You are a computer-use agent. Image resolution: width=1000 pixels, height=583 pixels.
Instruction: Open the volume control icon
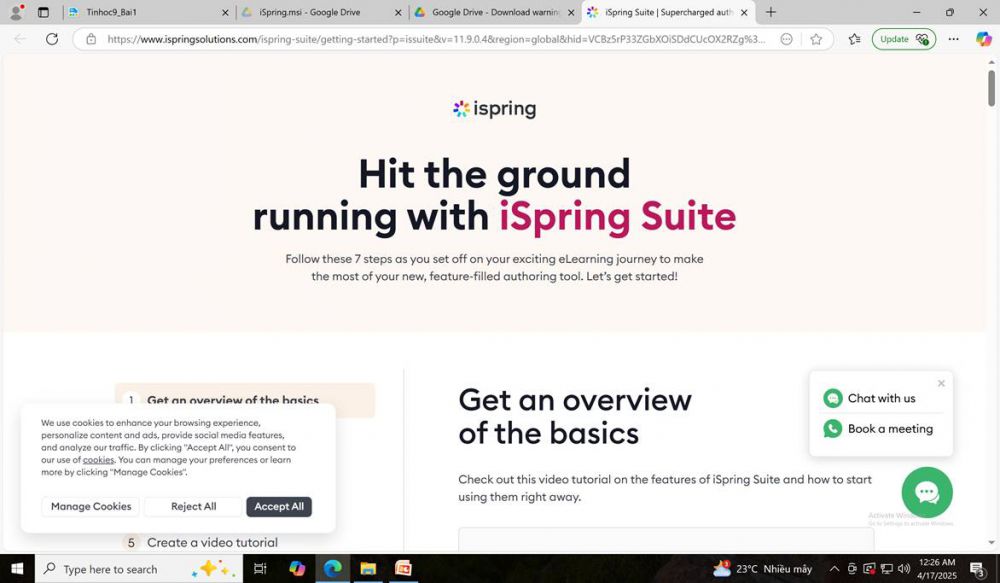(903, 568)
